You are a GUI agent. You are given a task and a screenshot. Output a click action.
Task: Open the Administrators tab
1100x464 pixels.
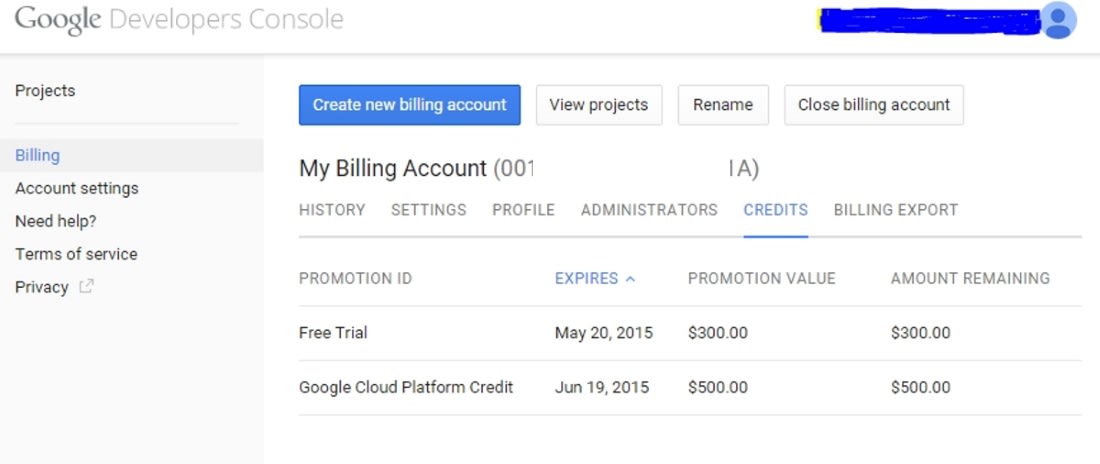tap(649, 210)
